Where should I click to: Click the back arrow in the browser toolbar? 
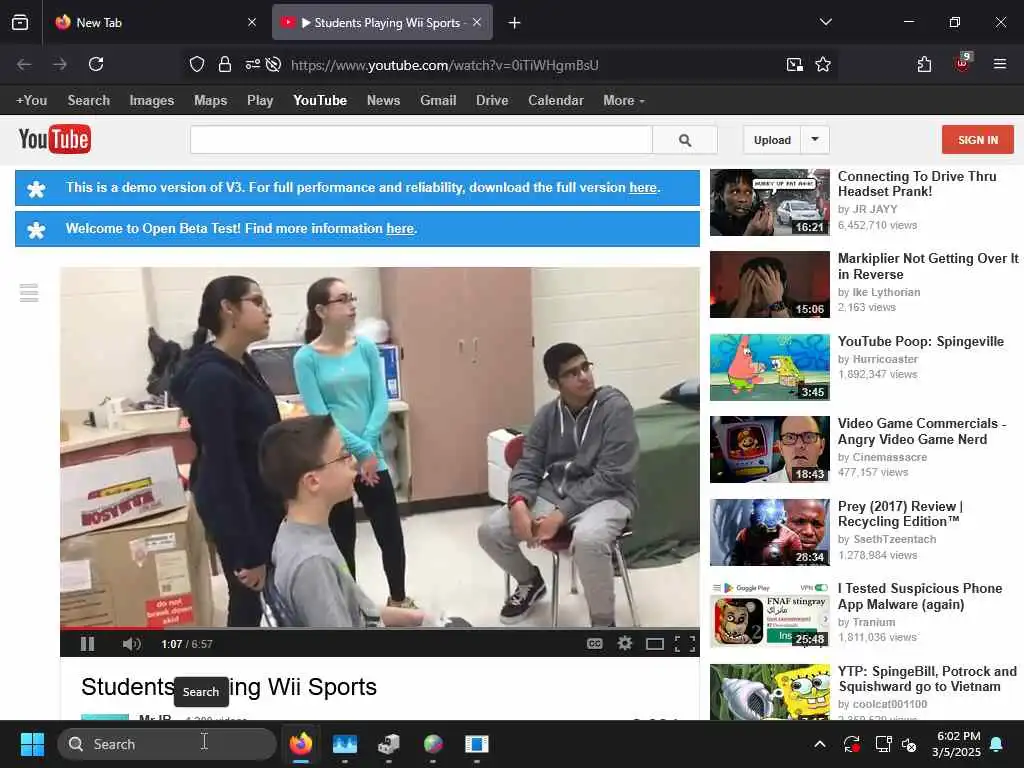tap(24, 64)
